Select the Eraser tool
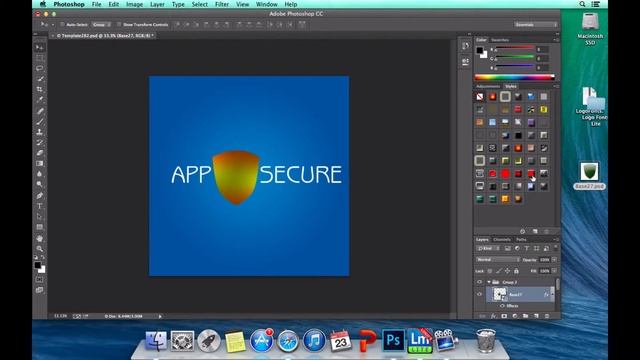640x360 pixels. tap(40, 153)
